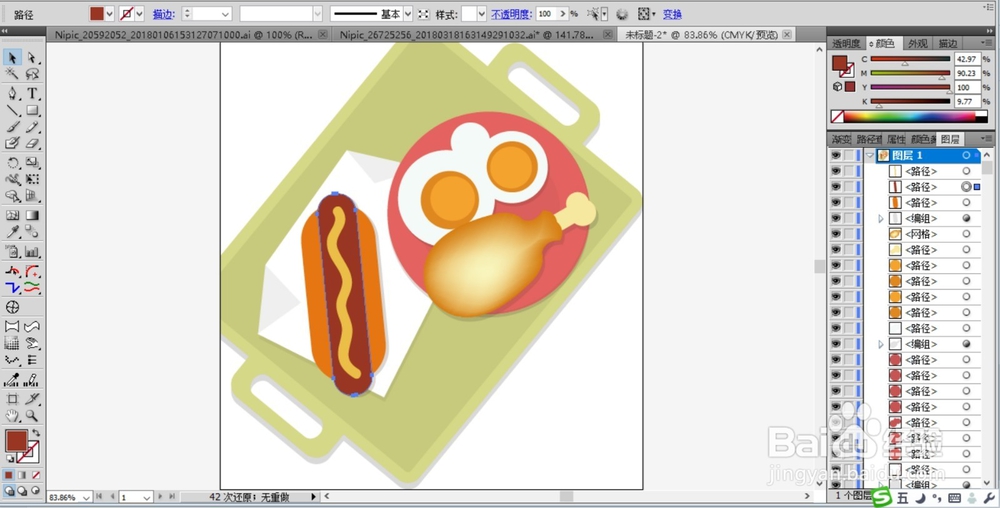This screenshot has height=508, width=1000.
Task: Click target circle of 图层 1
Action: tap(966, 156)
